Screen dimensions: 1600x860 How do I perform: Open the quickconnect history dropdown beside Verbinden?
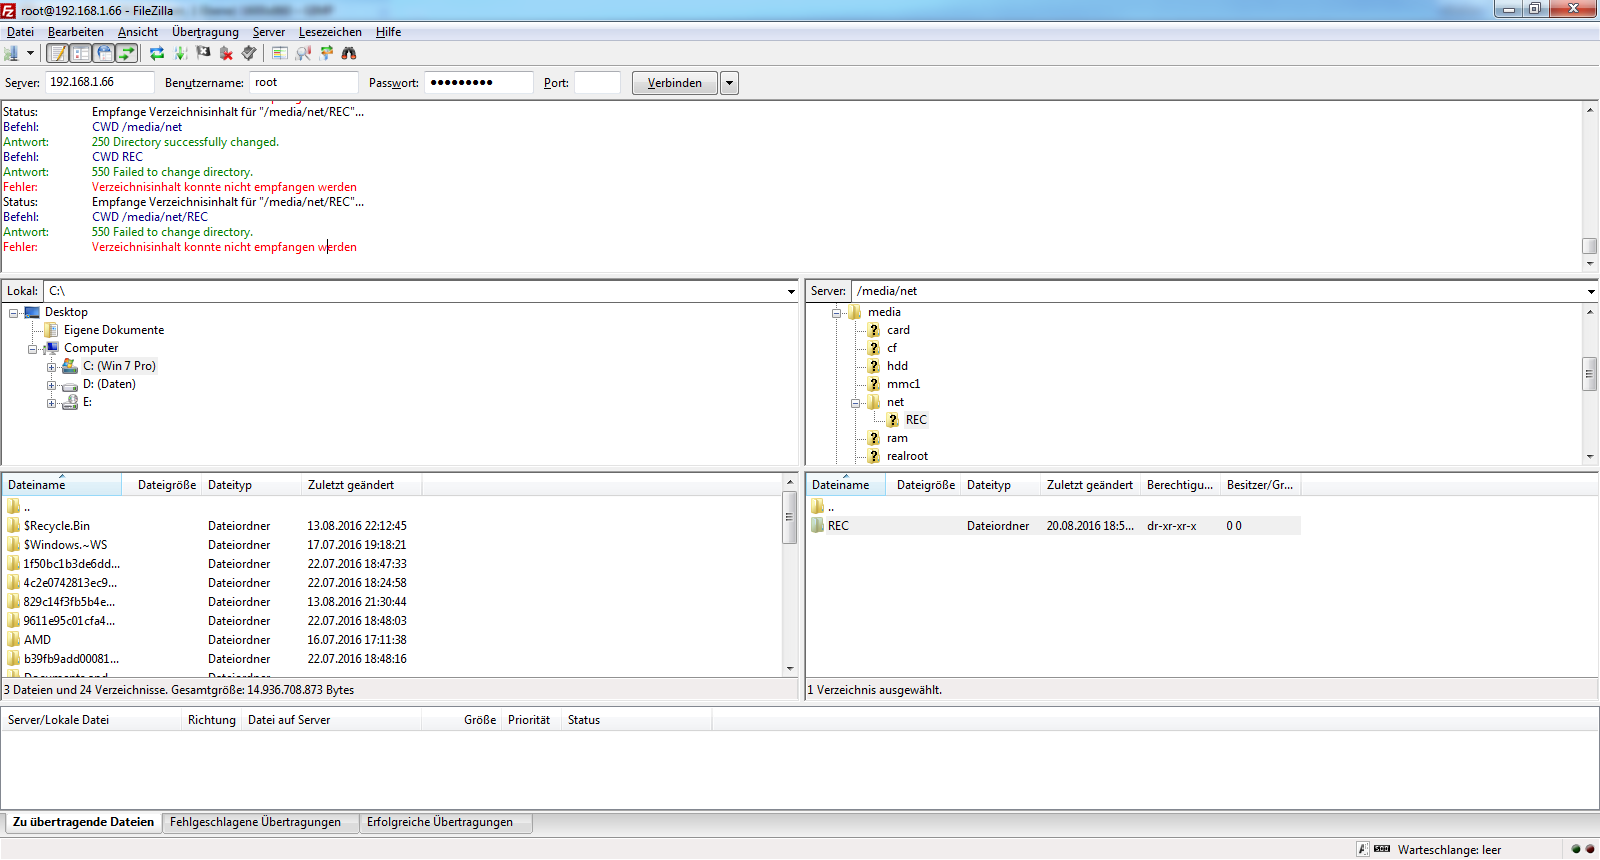pyautogui.click(x=730, y=83)
